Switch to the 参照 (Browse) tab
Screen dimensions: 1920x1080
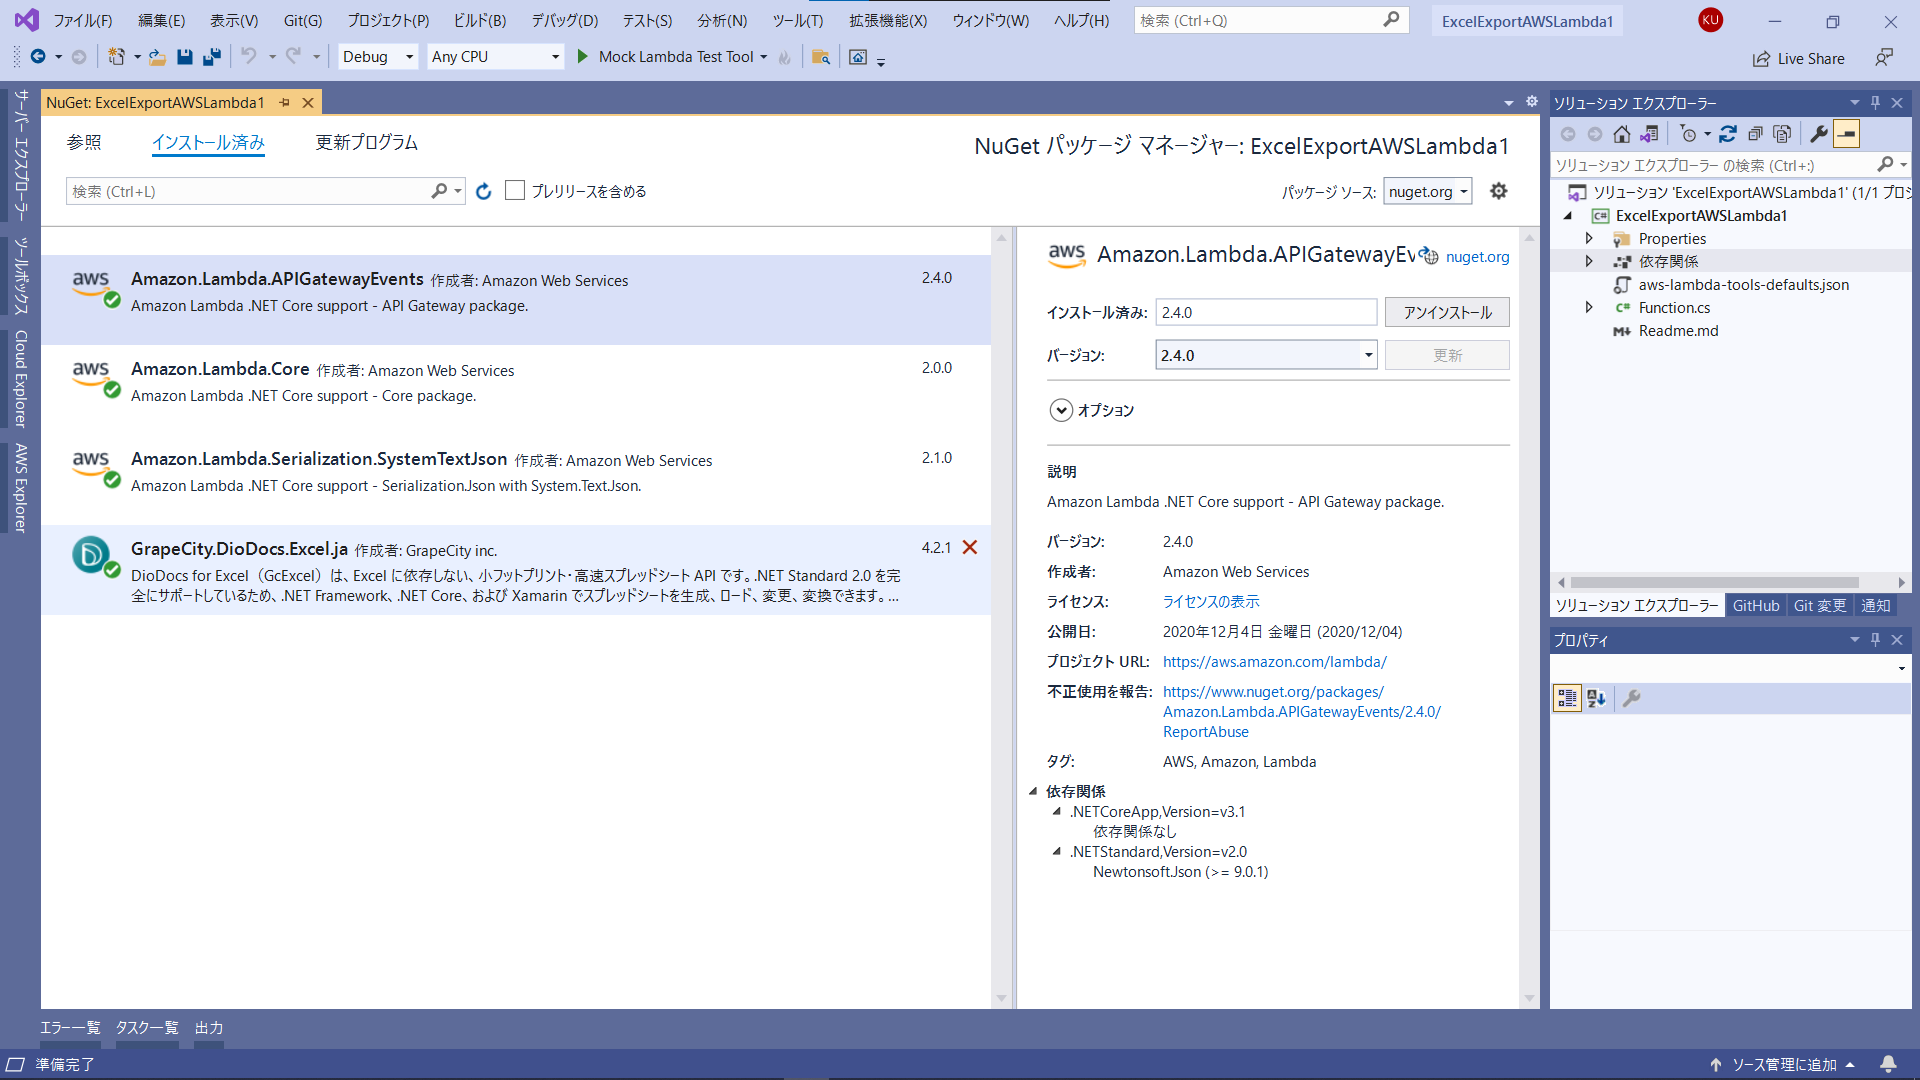[84, 142]
